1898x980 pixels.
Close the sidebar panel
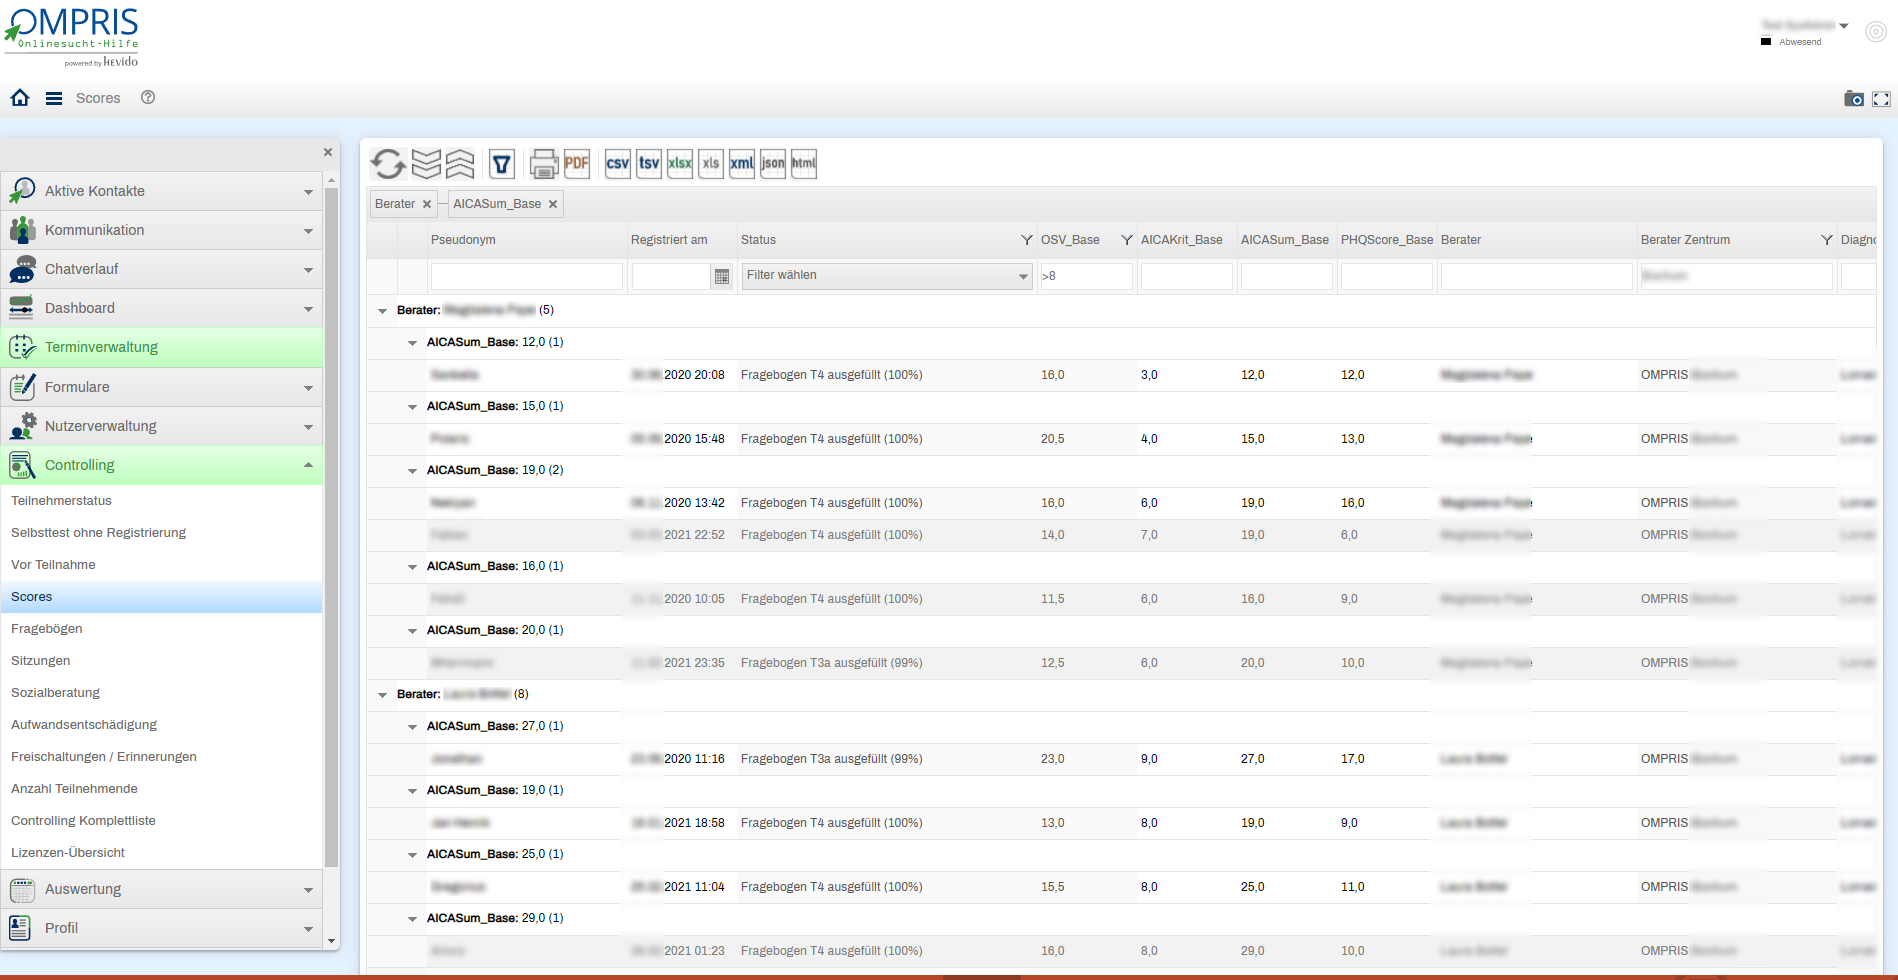(327, 152)
